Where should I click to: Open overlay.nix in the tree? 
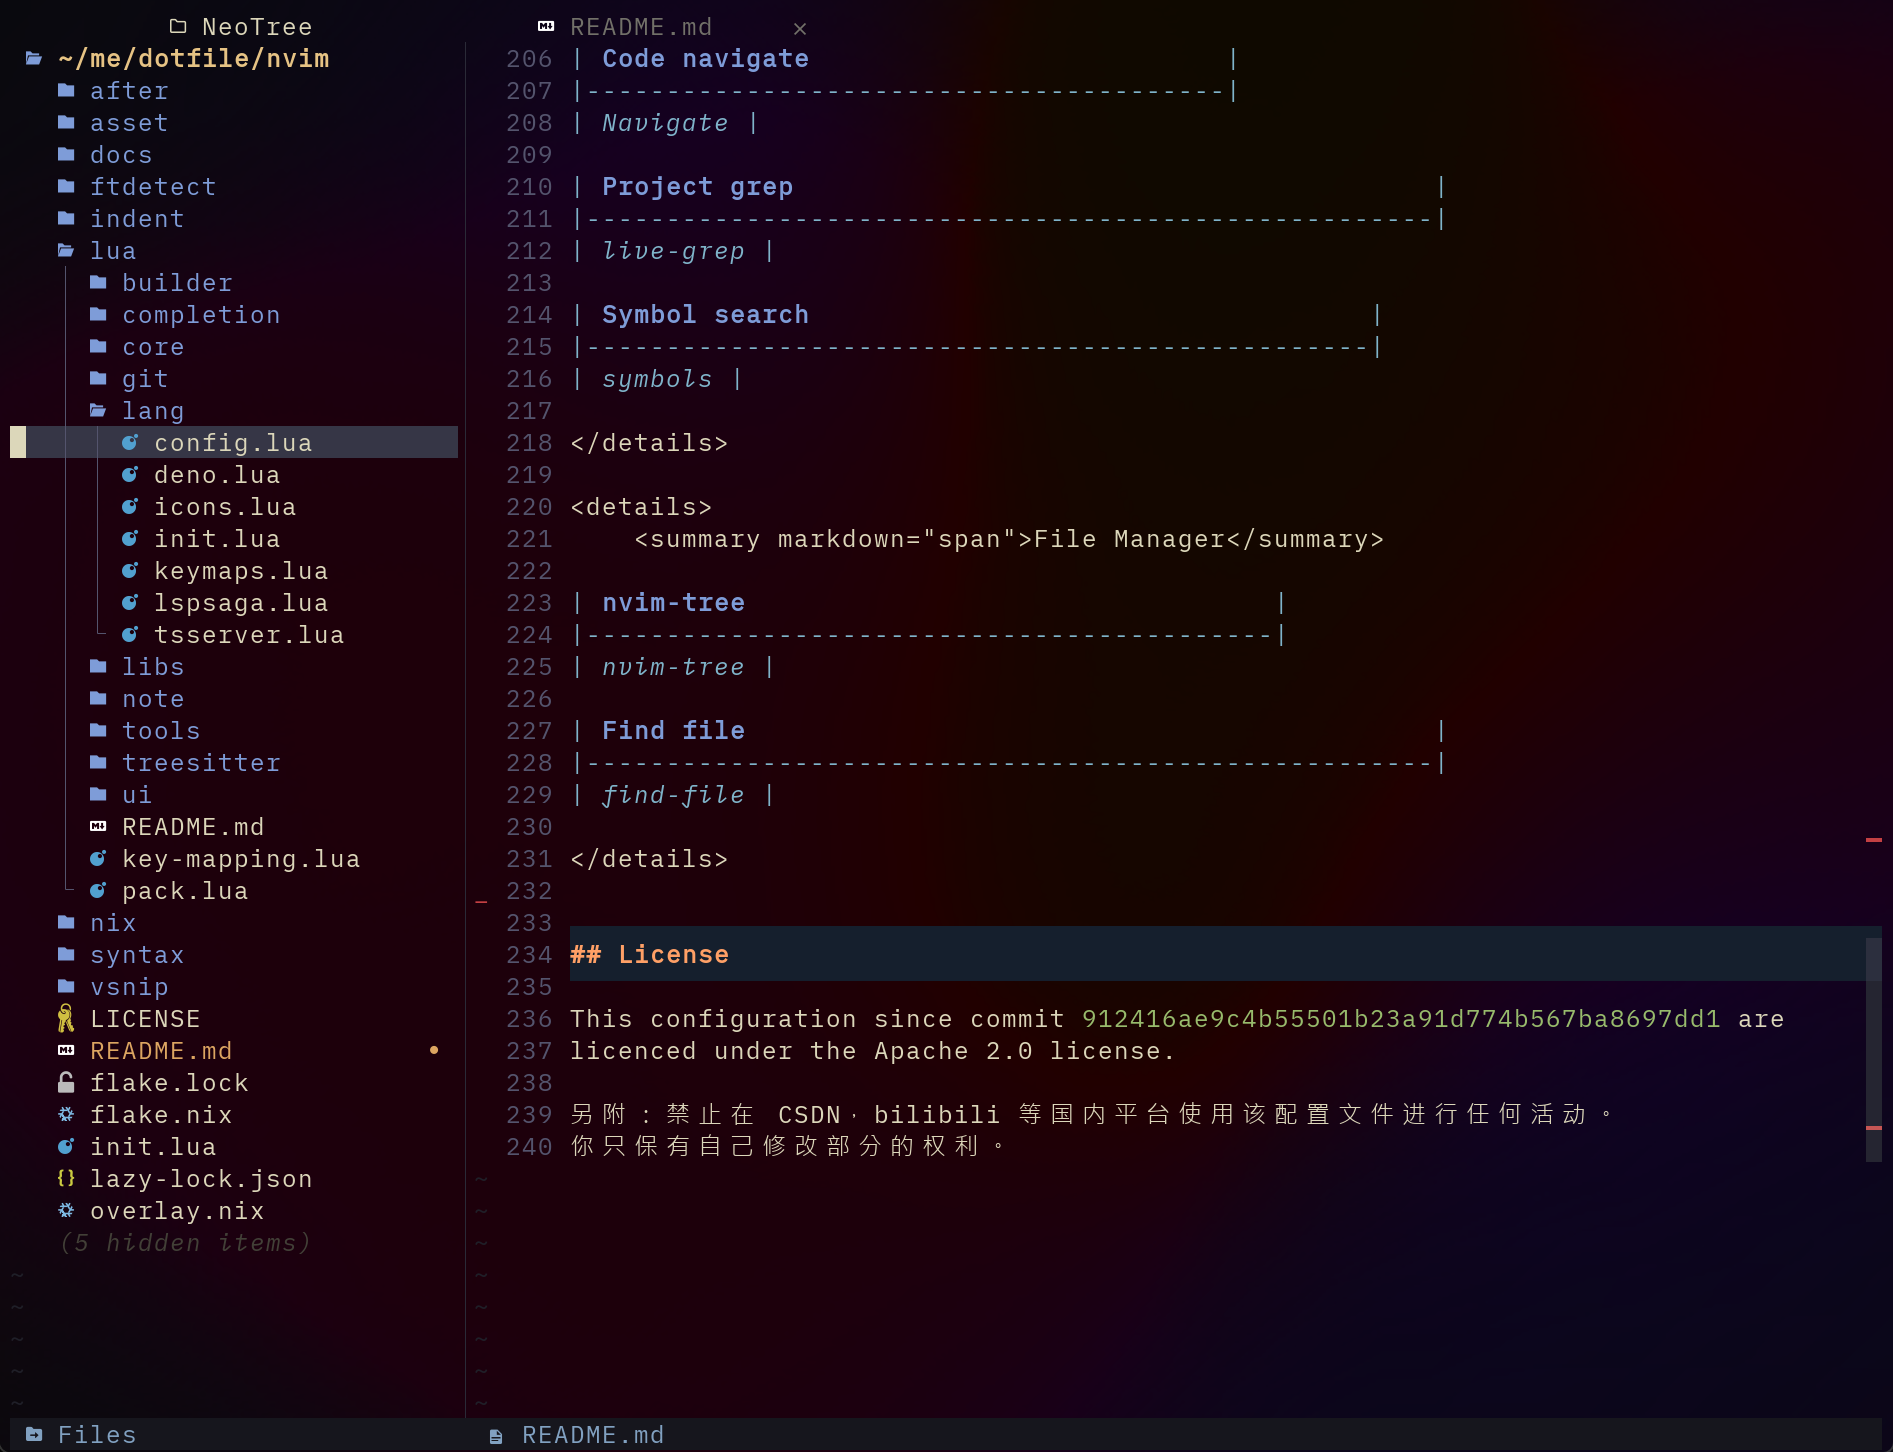[177, 1211]
